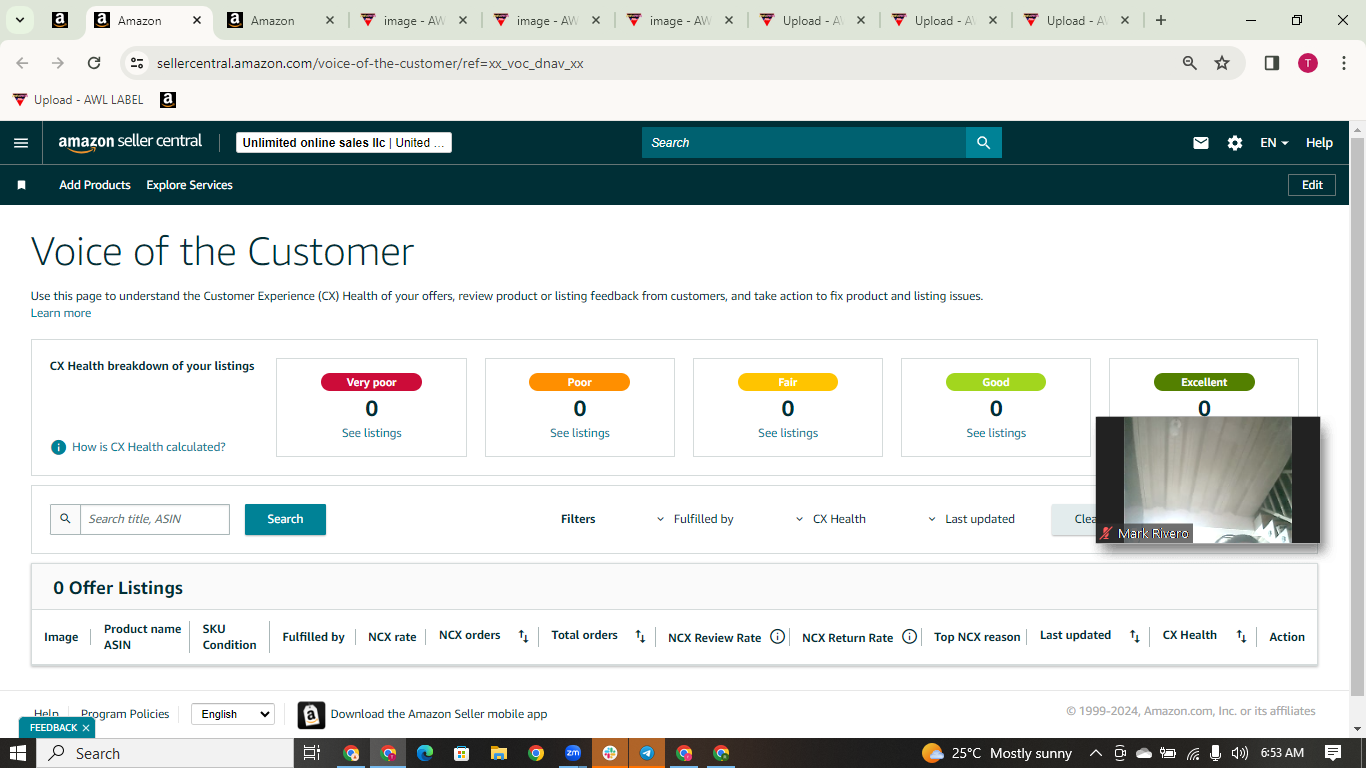1366x768 pixels.
Task: Open Upload - AWL LABEL bookmark
Action: 78,100
